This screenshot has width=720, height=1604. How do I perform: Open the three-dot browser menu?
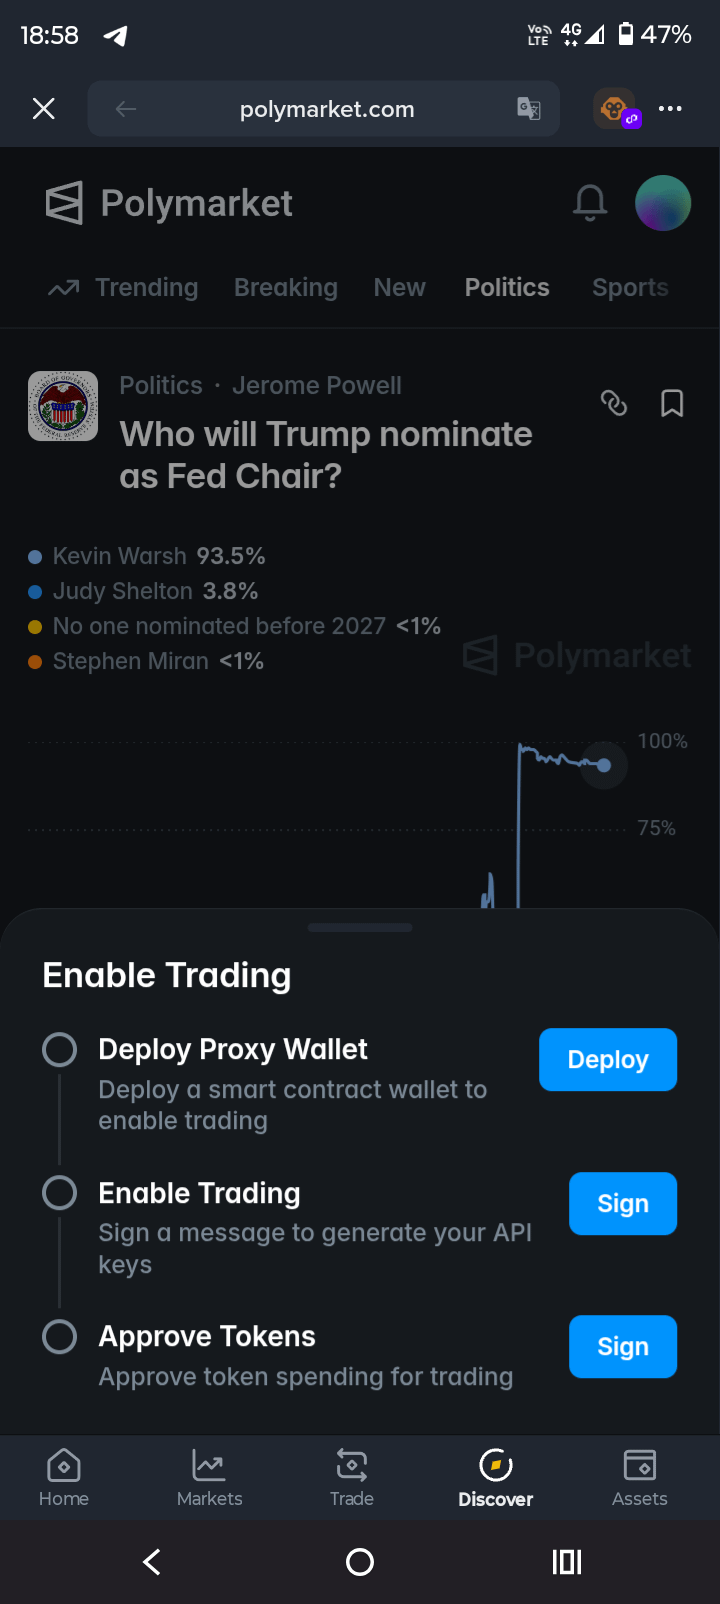(670, 109)
